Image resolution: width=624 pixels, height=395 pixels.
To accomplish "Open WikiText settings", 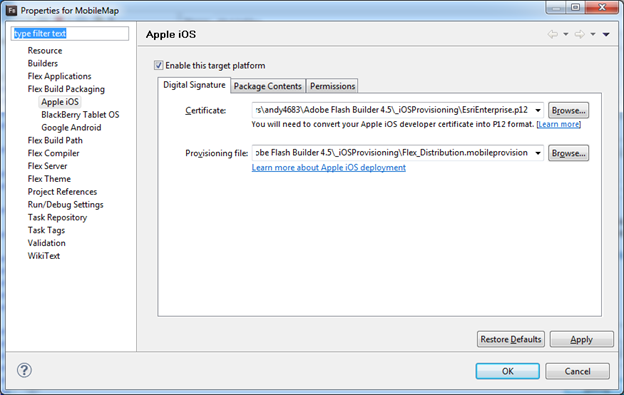I will pyautogui.click(x=44, y=256).
